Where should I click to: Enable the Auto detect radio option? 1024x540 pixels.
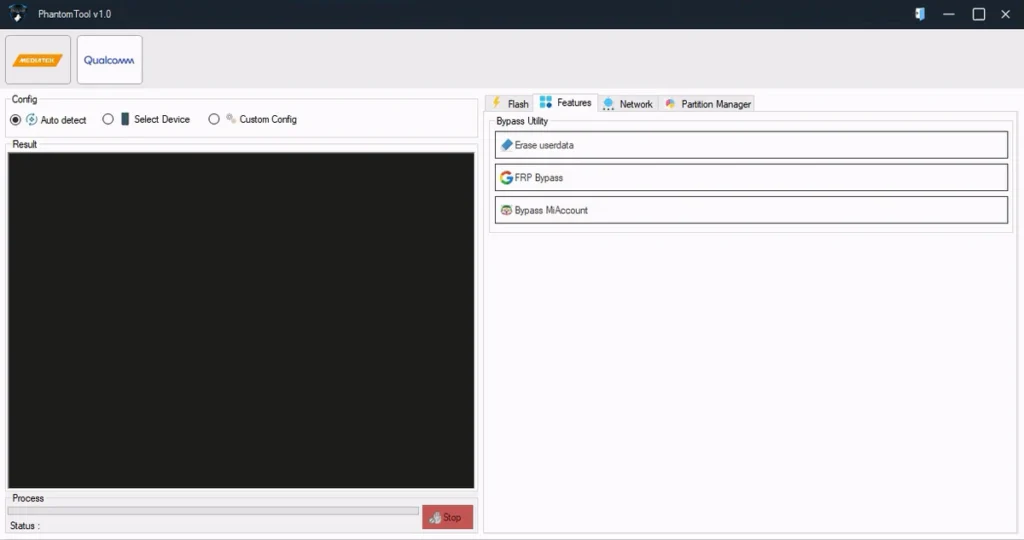[15, 120]
